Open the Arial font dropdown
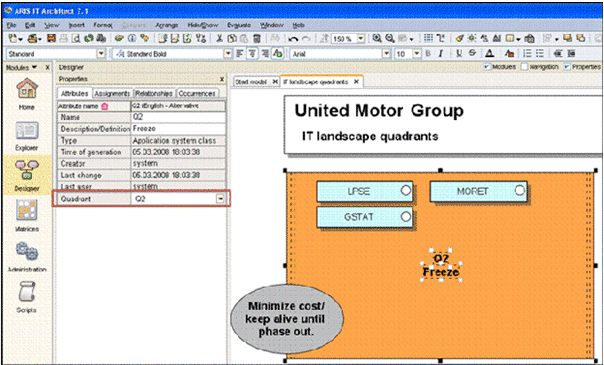The image size is (604, 365). tap(386, 54)
